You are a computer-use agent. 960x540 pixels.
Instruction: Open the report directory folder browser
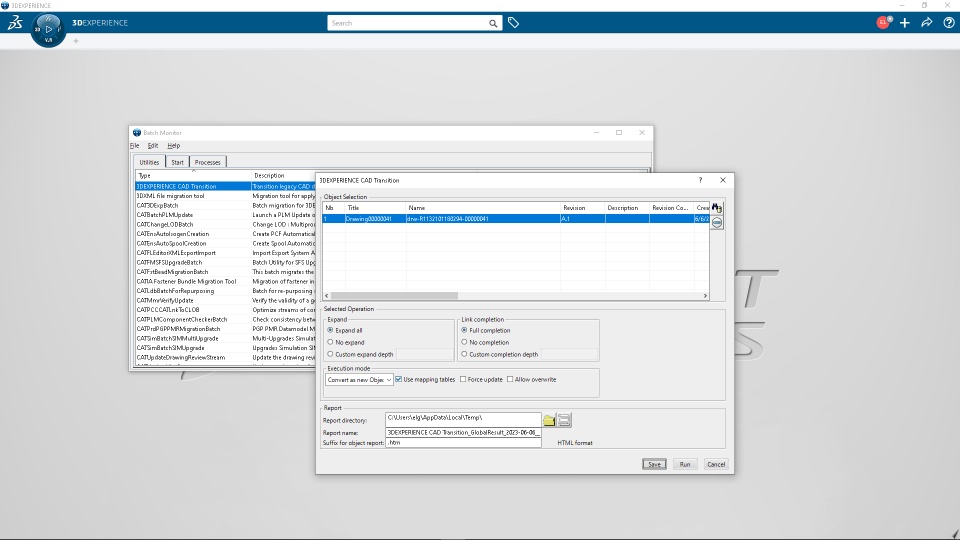click(x=549, y=420)
